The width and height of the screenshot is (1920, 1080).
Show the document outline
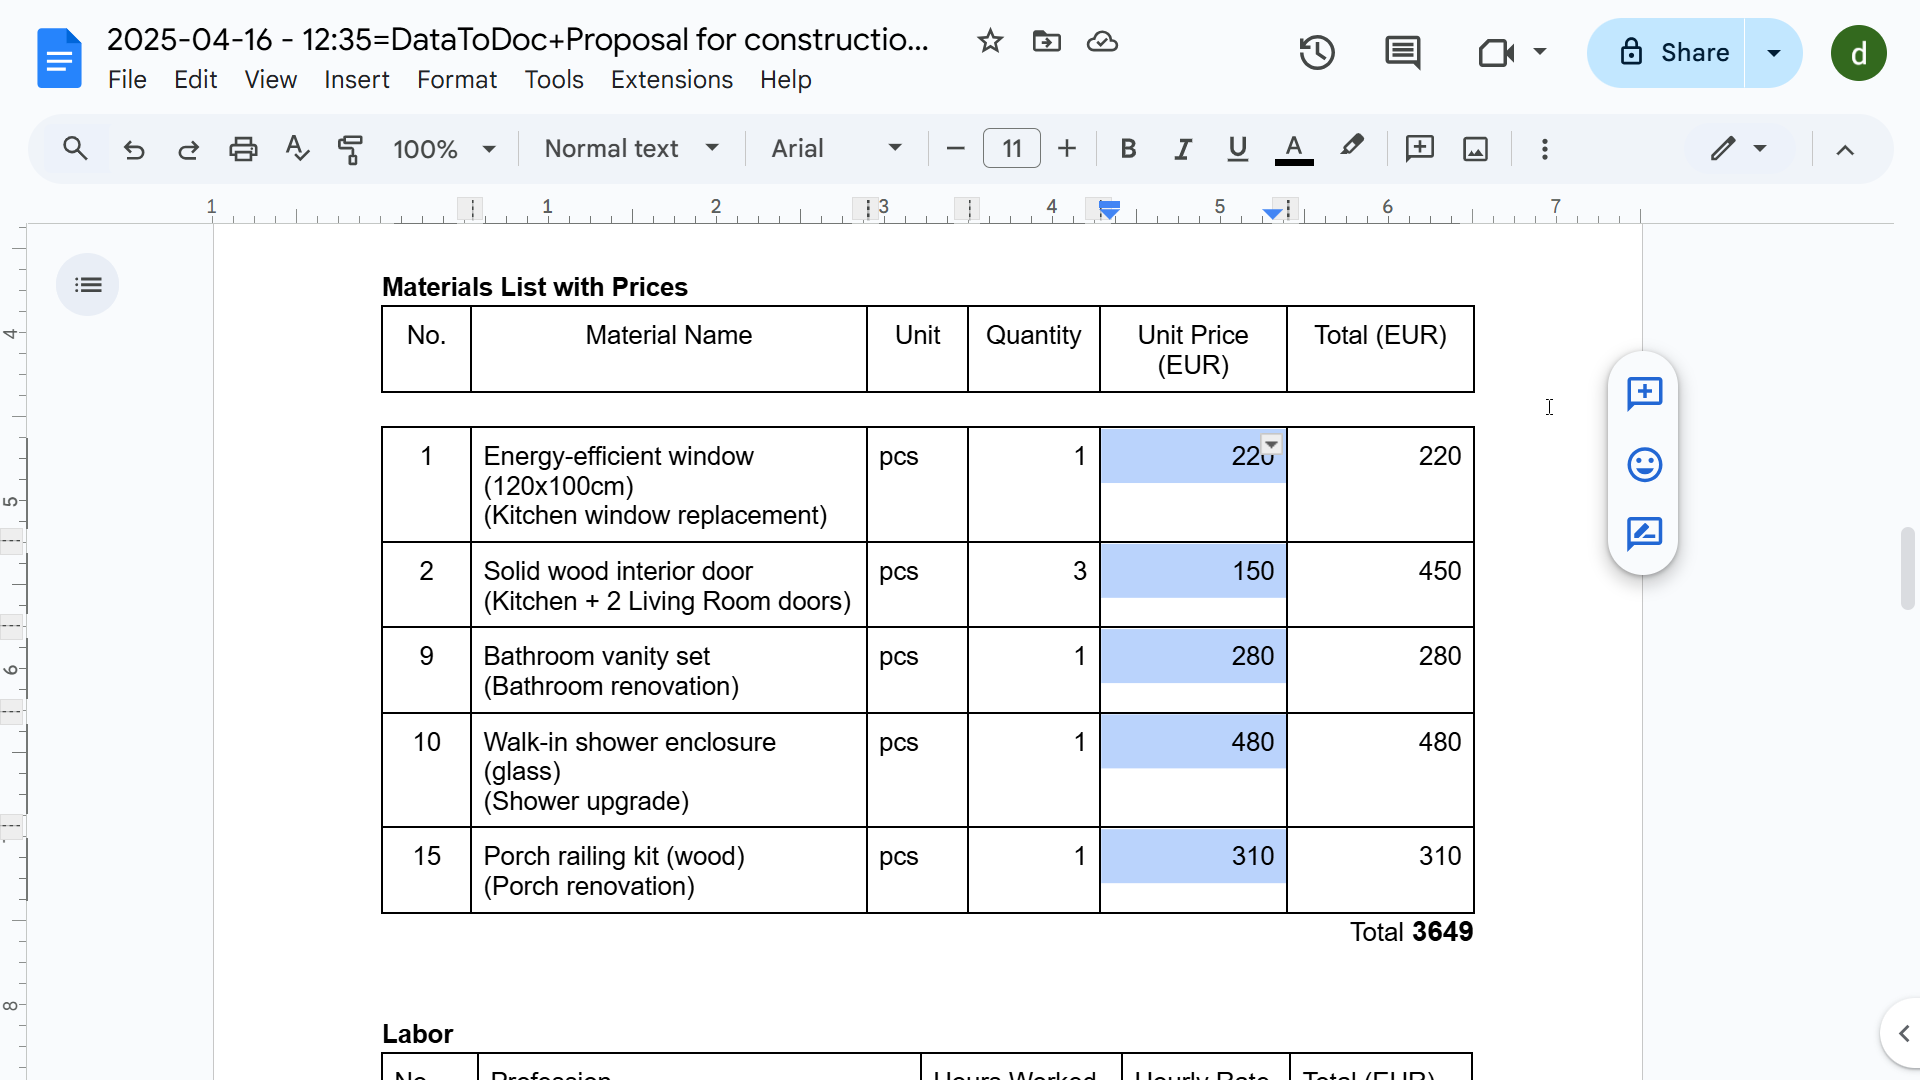(x=88, y=285)
